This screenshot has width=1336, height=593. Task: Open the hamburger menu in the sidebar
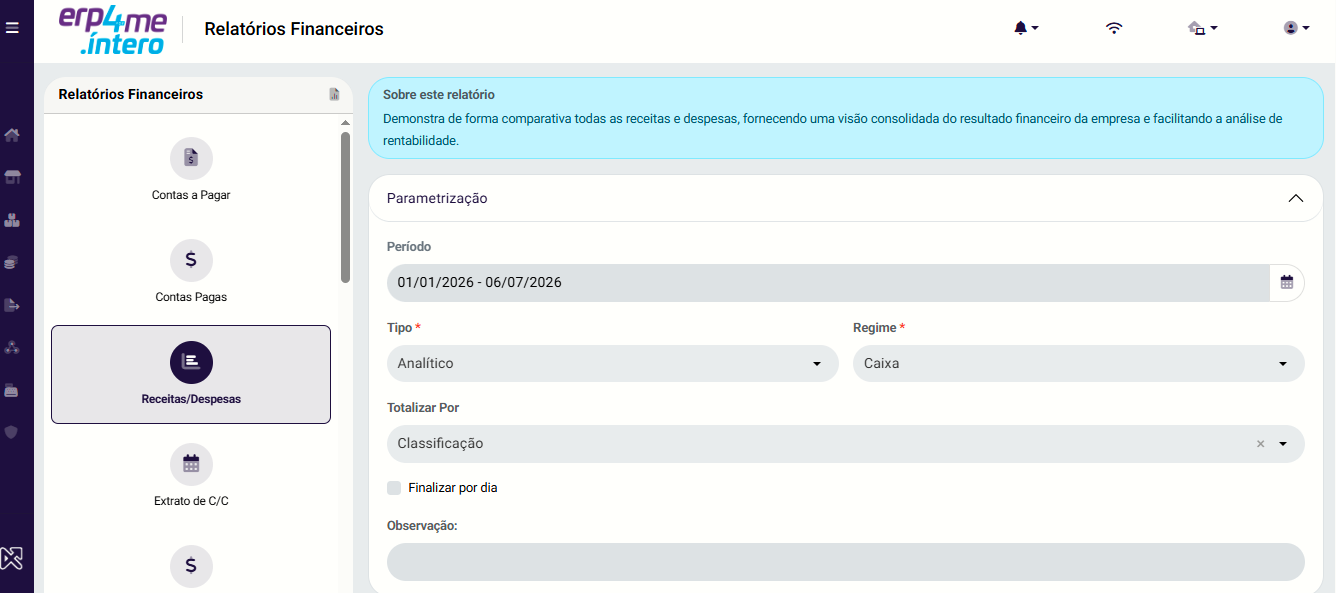pos(12,28)
